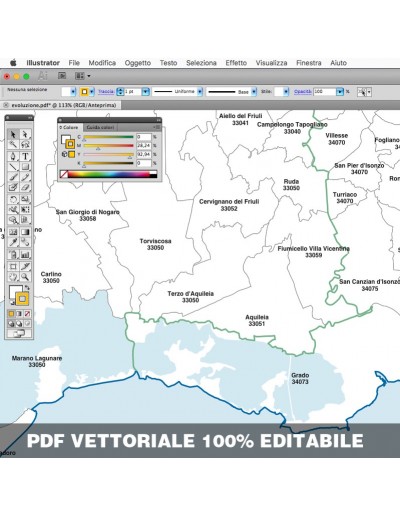Select the Eyedropper tool
The height and width of the screenshot is (517, 400).
[13, 242]
